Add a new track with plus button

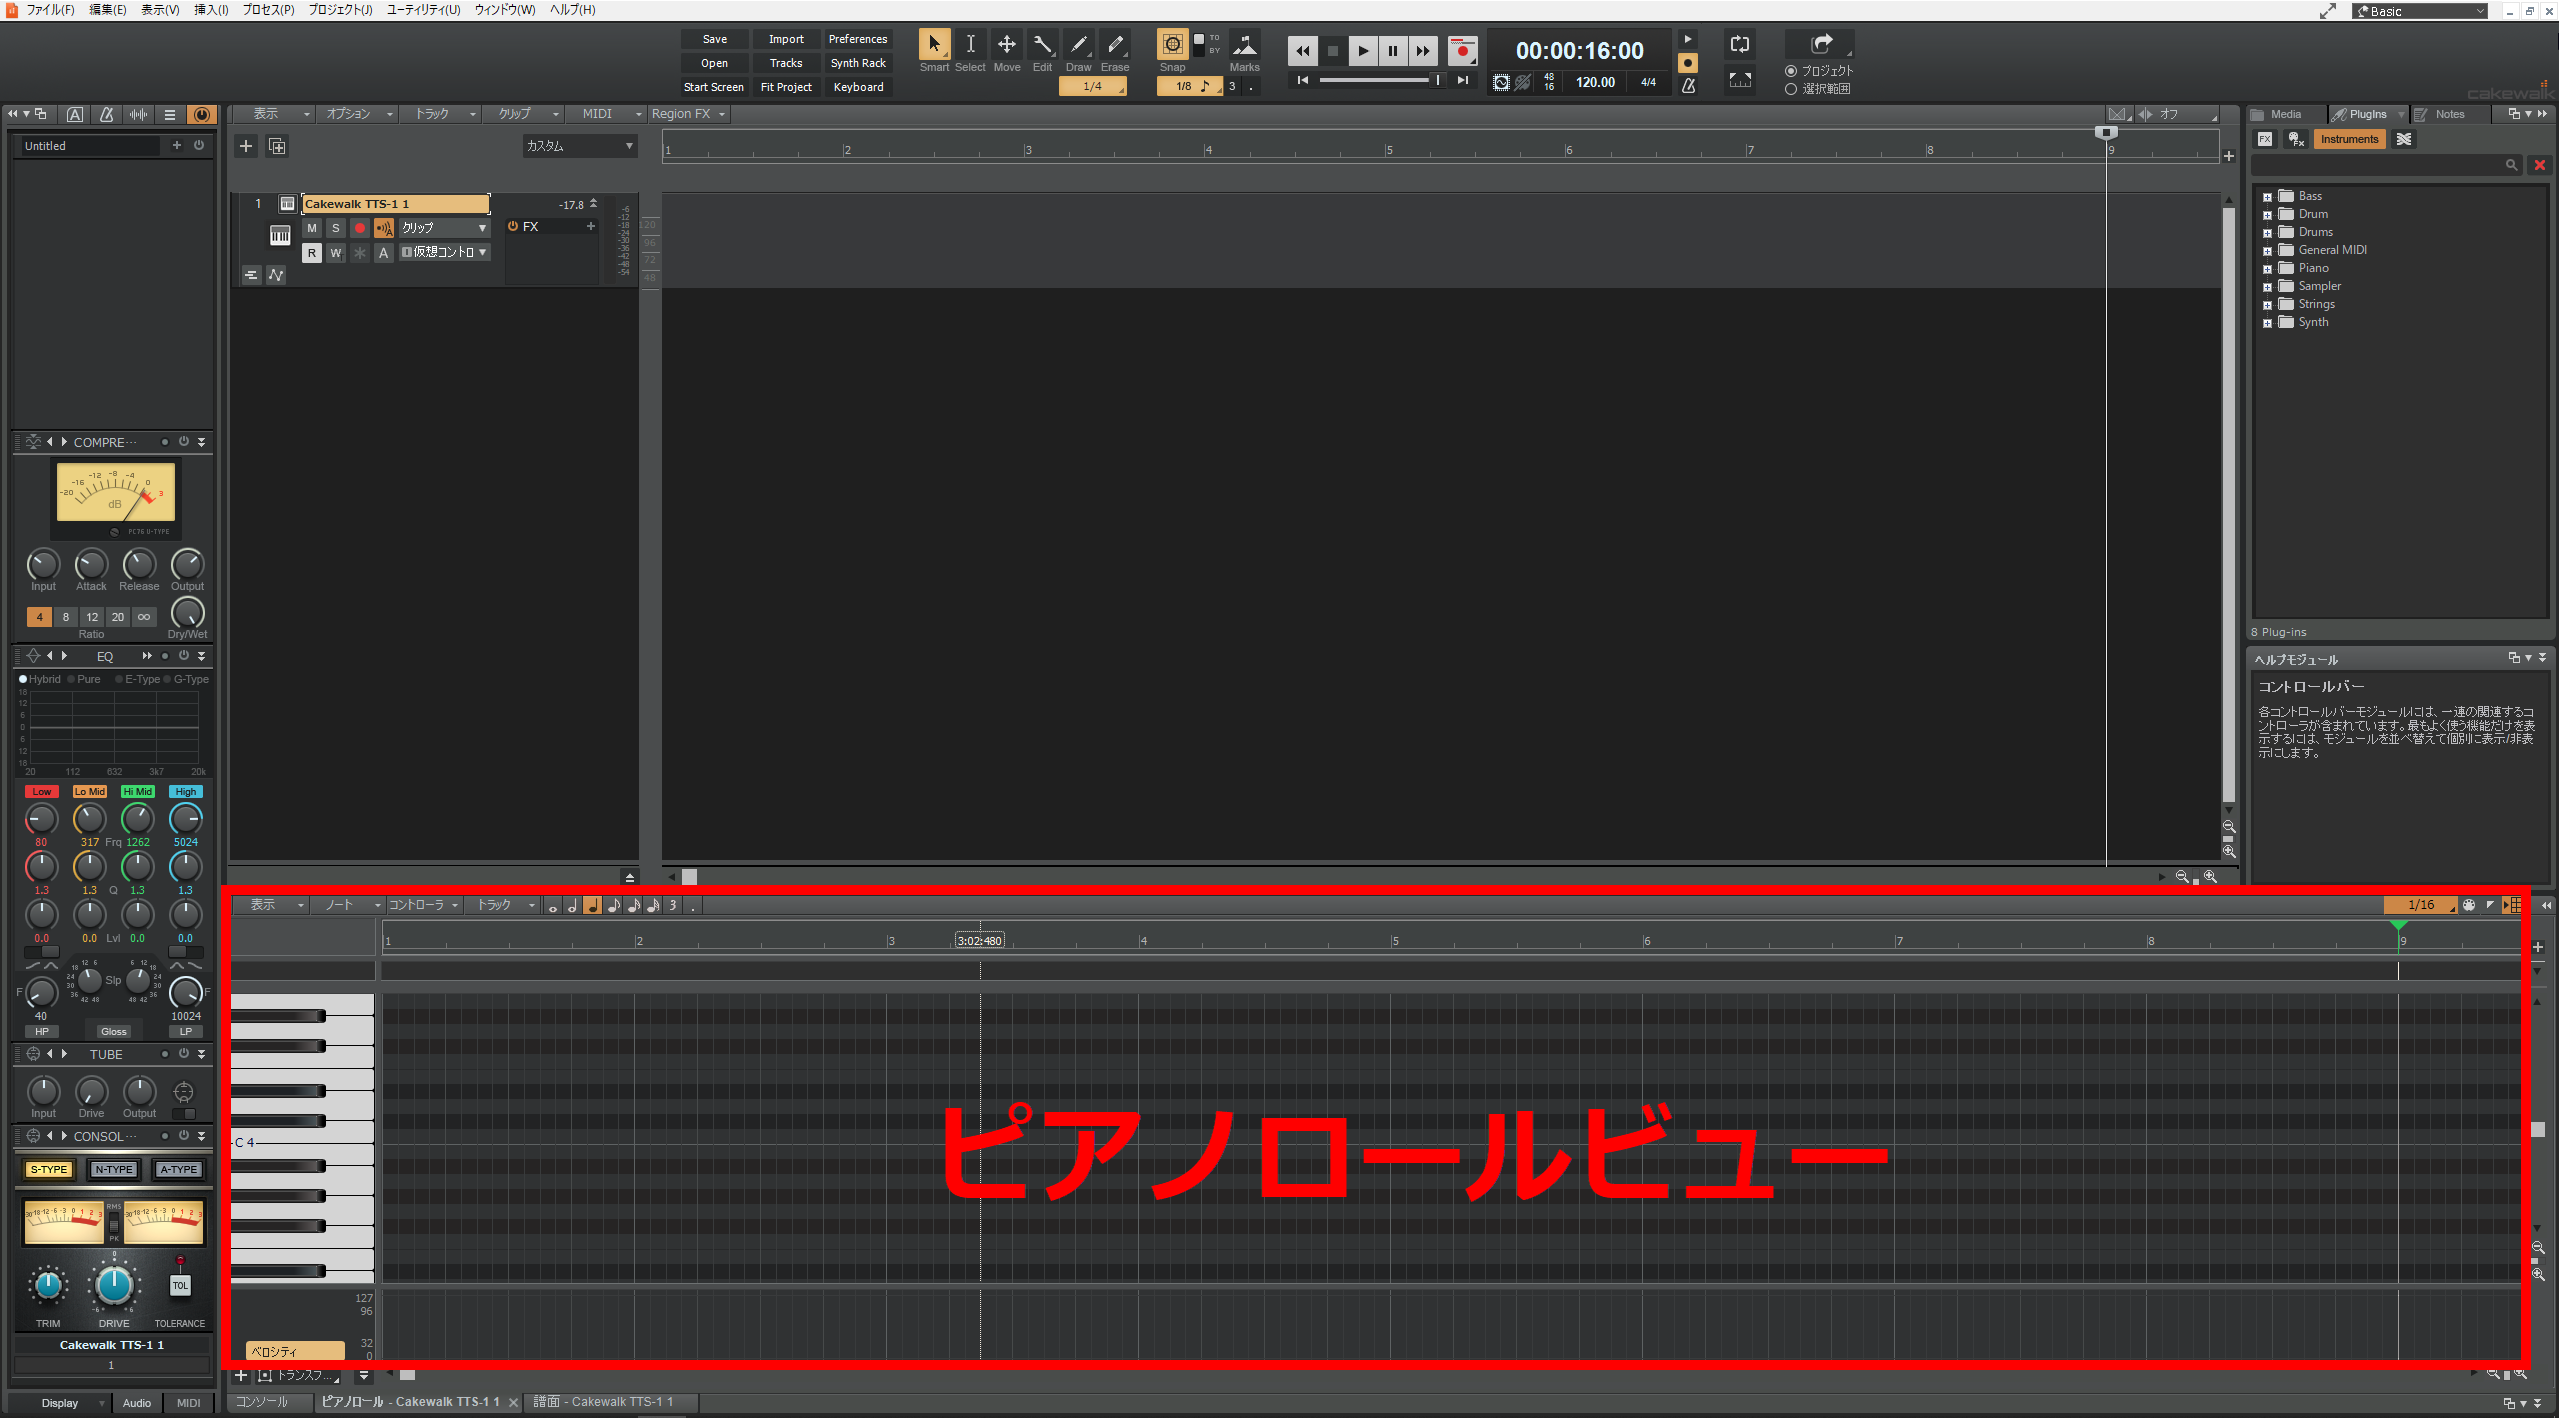pyautogui.click(x=245, y=146)
